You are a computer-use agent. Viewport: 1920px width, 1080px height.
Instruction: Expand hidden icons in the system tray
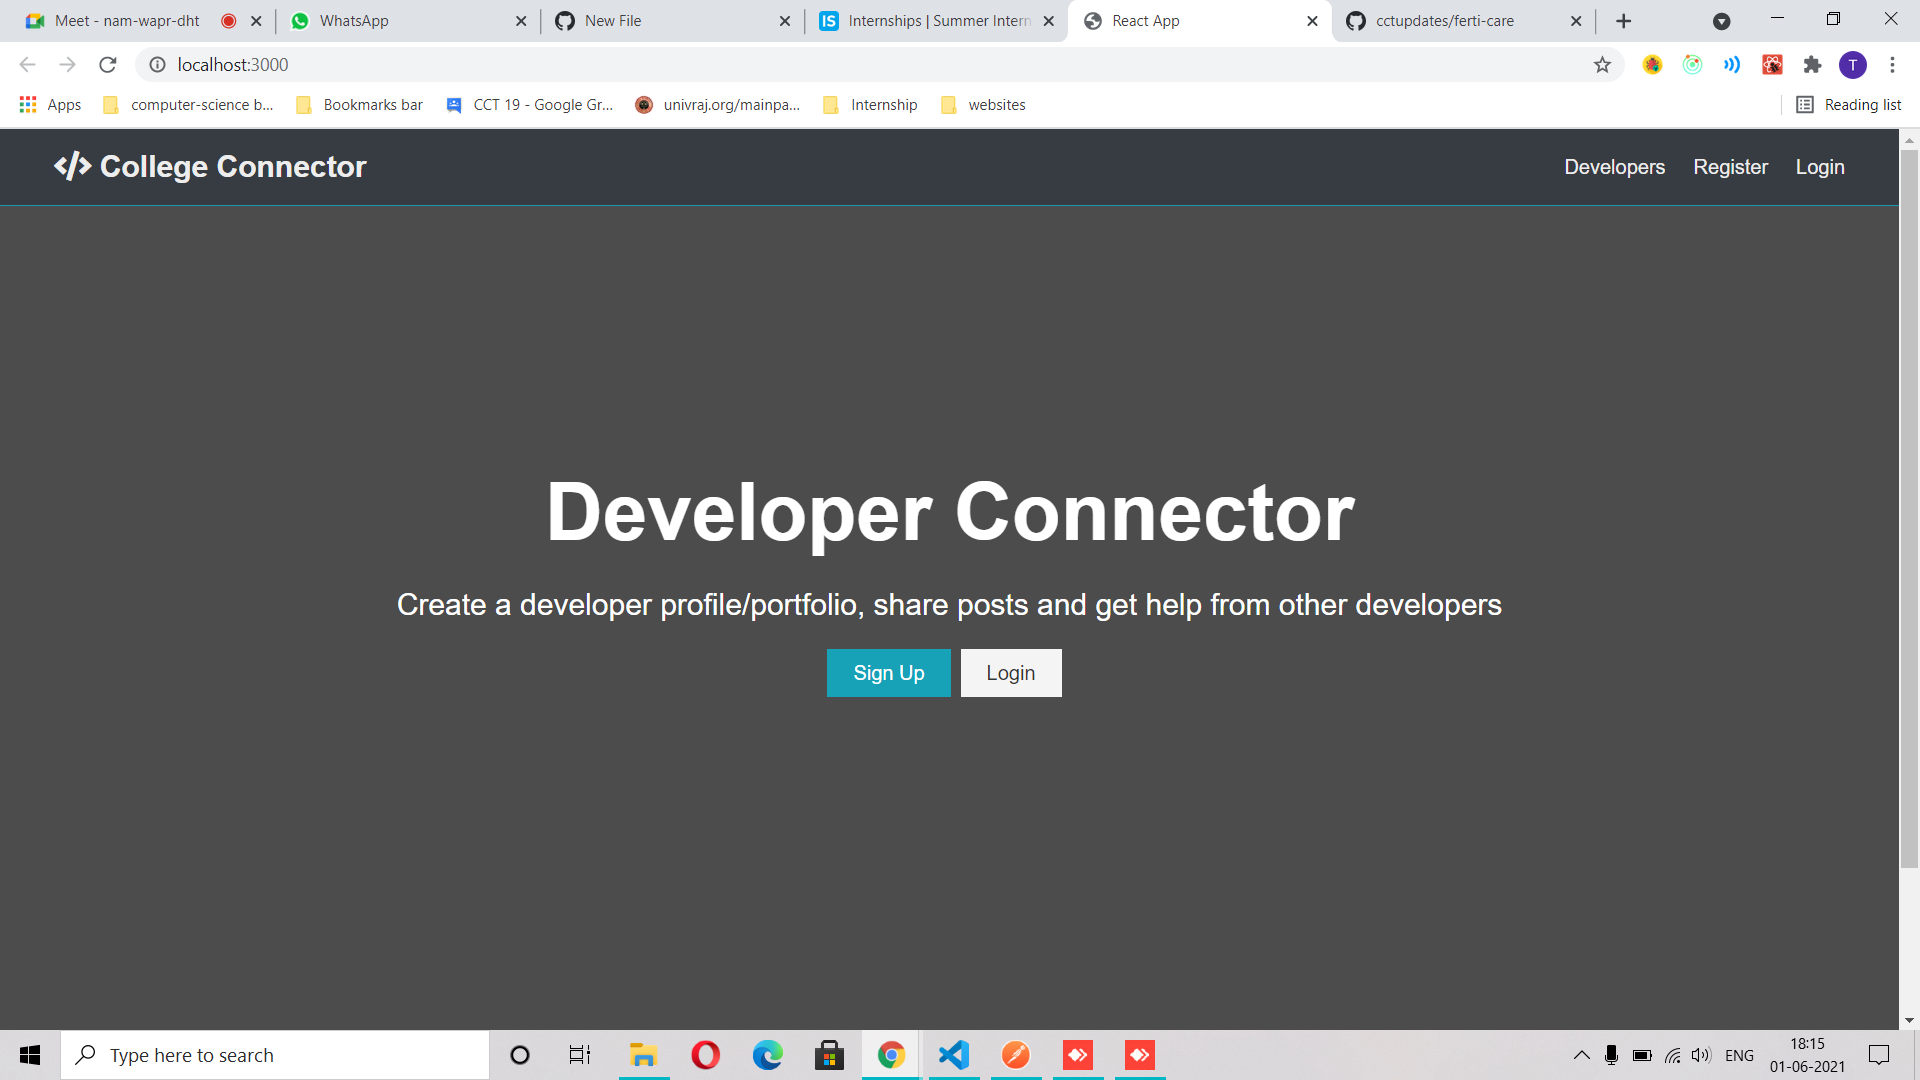click(x=1581, y=1054)
